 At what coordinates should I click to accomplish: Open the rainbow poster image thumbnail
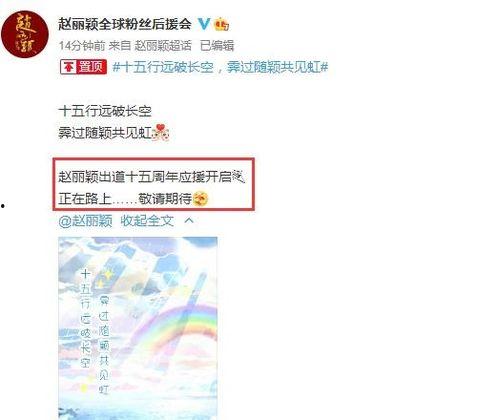138,328
